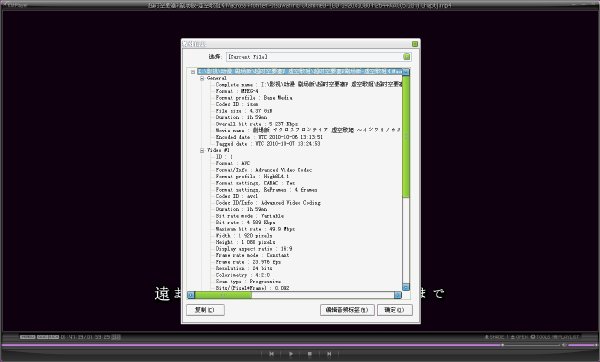Click the copy button (复制)

[205, 310]
